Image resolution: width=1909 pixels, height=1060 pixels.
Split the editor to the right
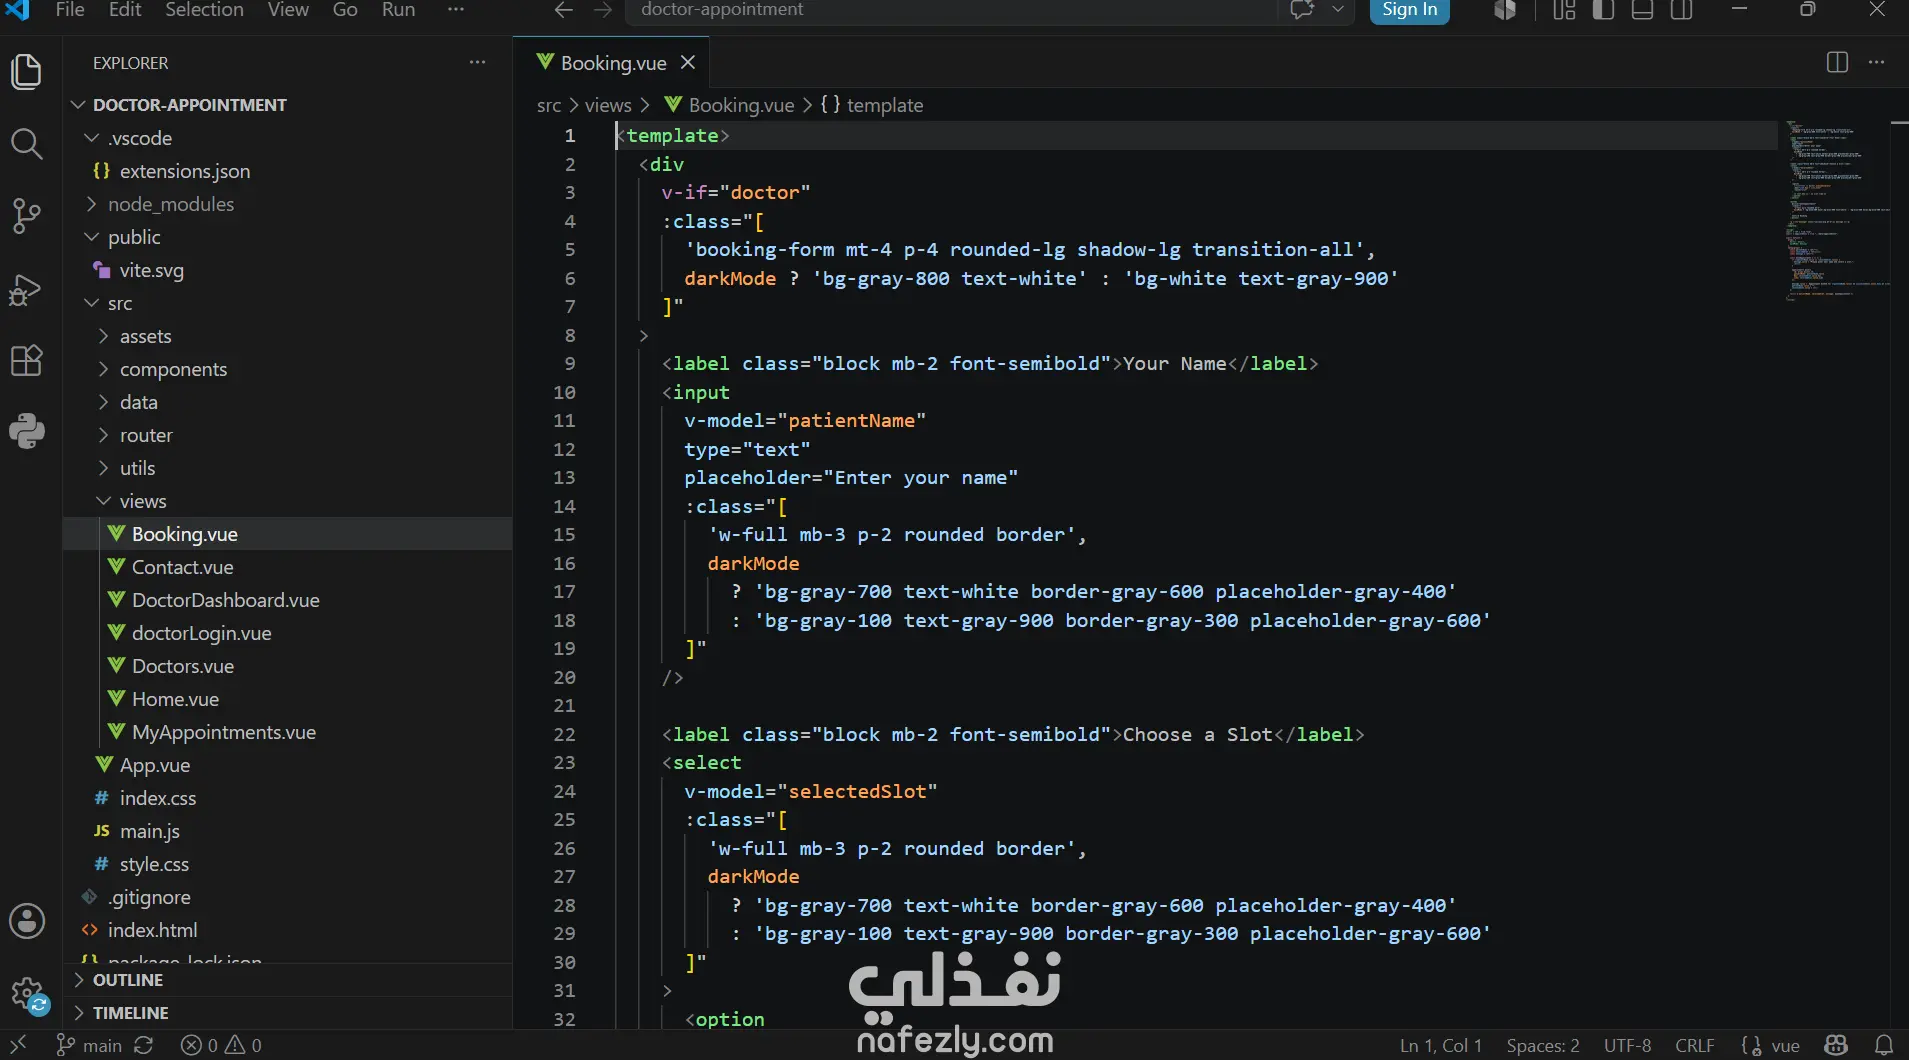pyautogui.click(x=1837, y=62)
